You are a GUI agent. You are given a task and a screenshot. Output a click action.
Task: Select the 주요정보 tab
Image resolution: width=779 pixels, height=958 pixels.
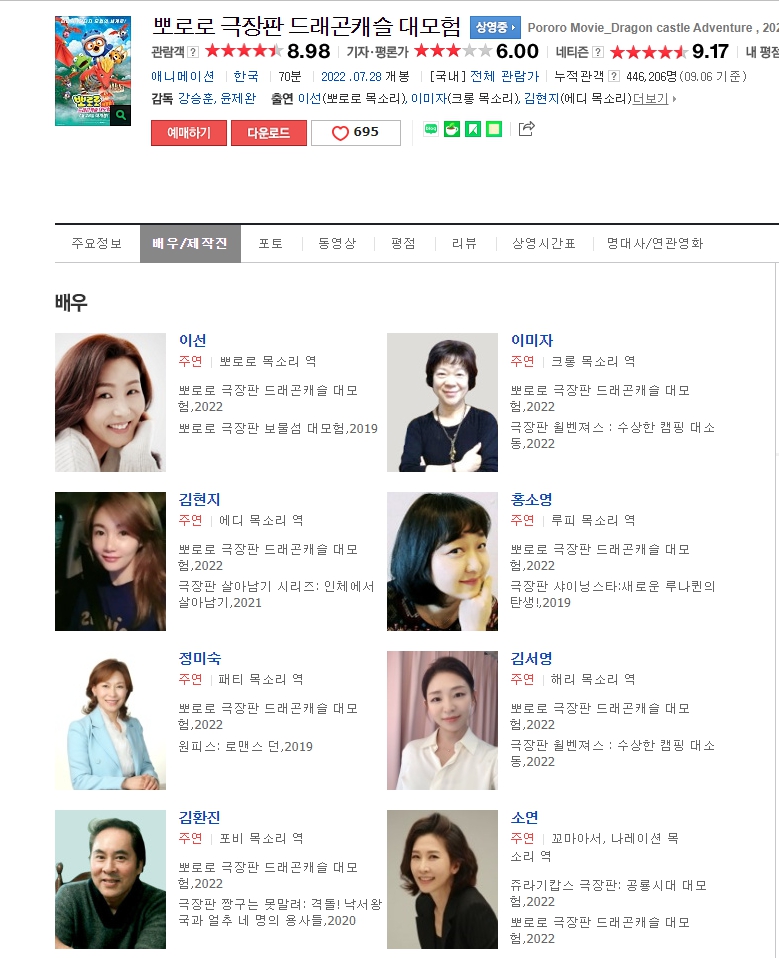pyautogui.click(x=97, y=243)
